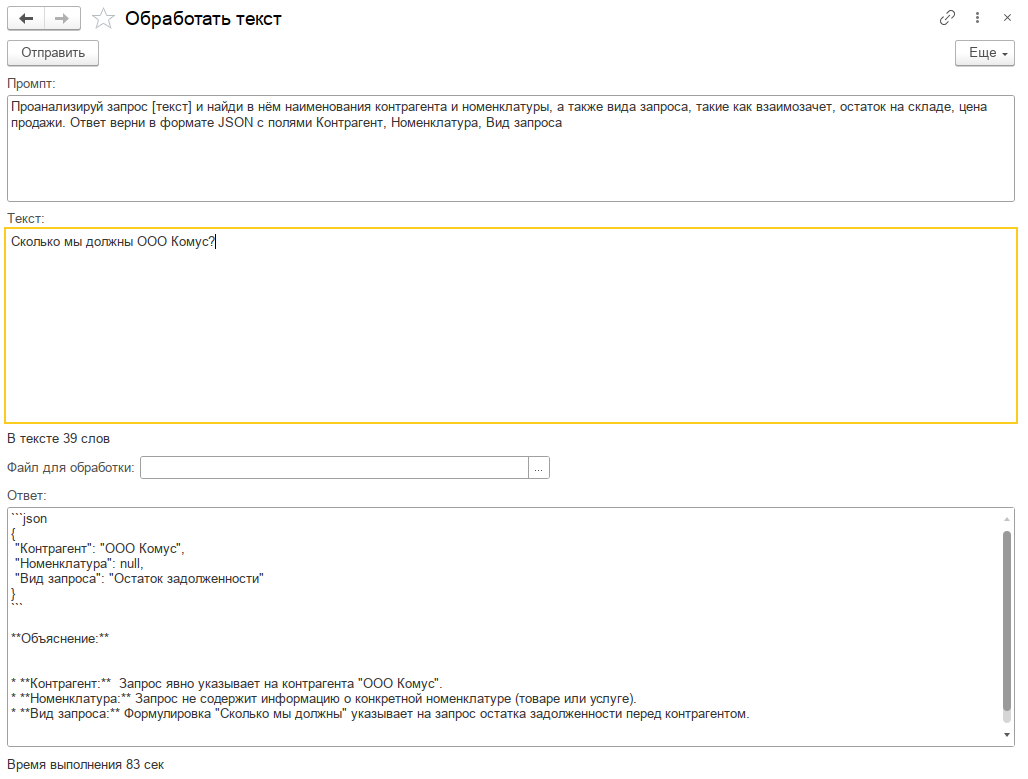Copy link via the chain icon

(x=947, y=18)
